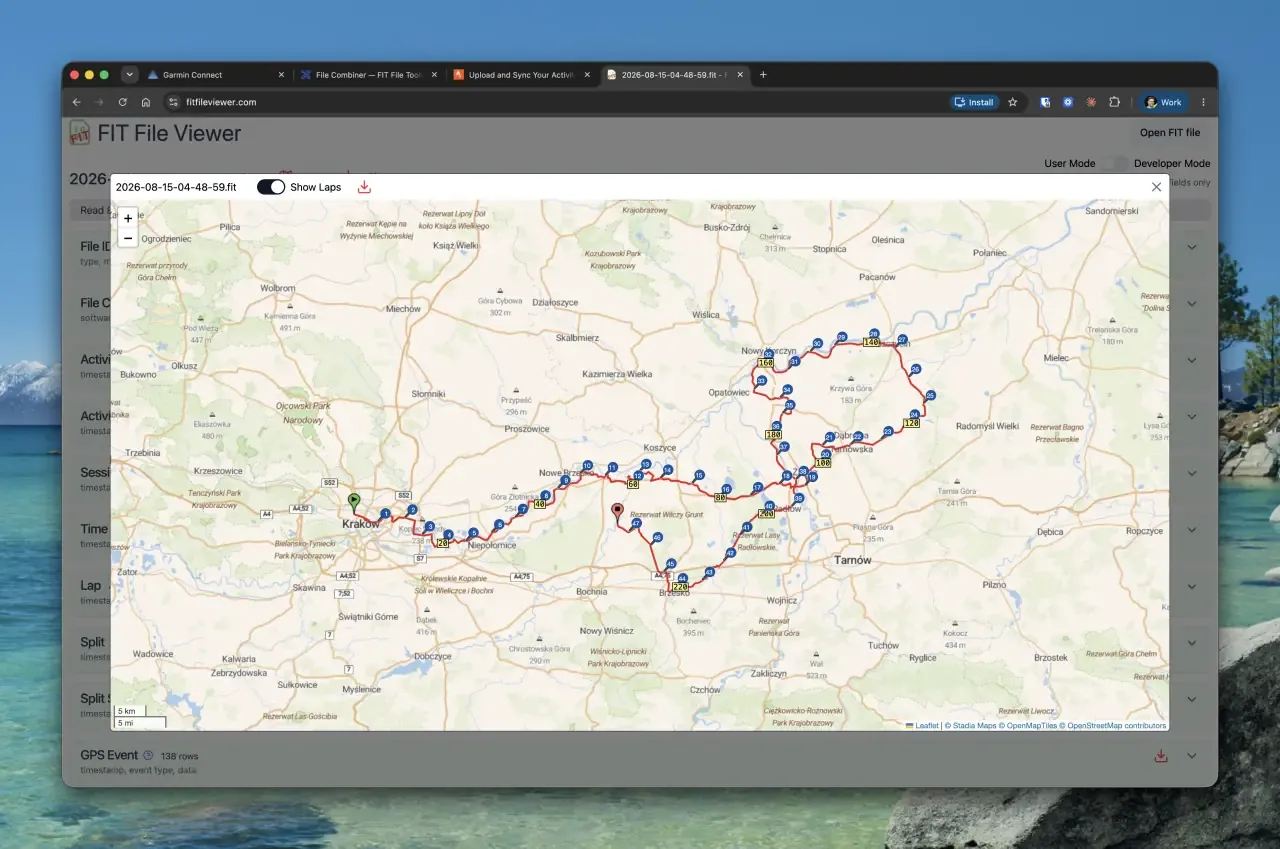Click the dialog title 2026-08-15-04-48-59.fit
The image size is (1280, 849).
[176, 187]
